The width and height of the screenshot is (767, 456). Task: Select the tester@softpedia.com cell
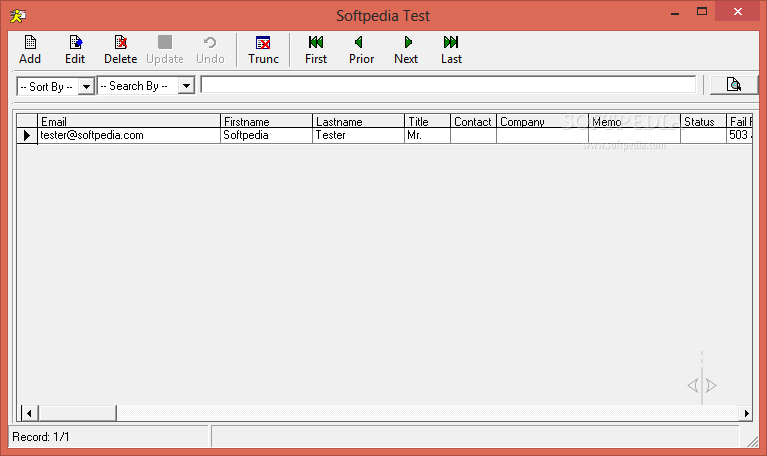pyautogui.click(x=129, y=136)
